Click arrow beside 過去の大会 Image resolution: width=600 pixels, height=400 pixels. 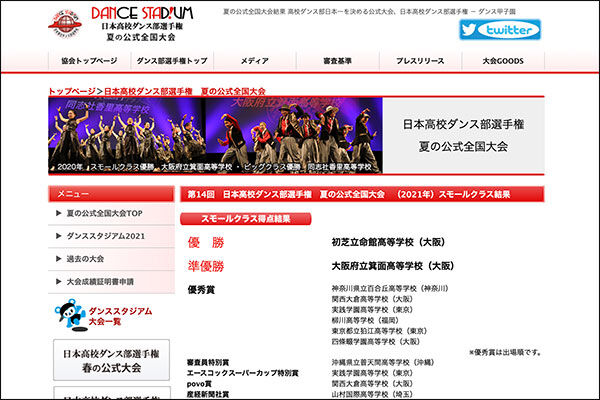coord(59,259)
